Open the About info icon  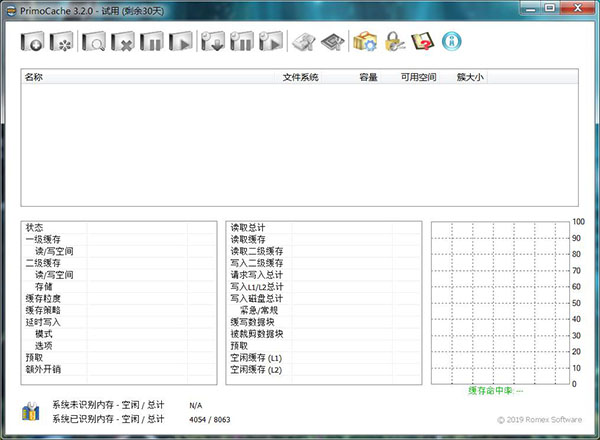(x=452, y=41)
